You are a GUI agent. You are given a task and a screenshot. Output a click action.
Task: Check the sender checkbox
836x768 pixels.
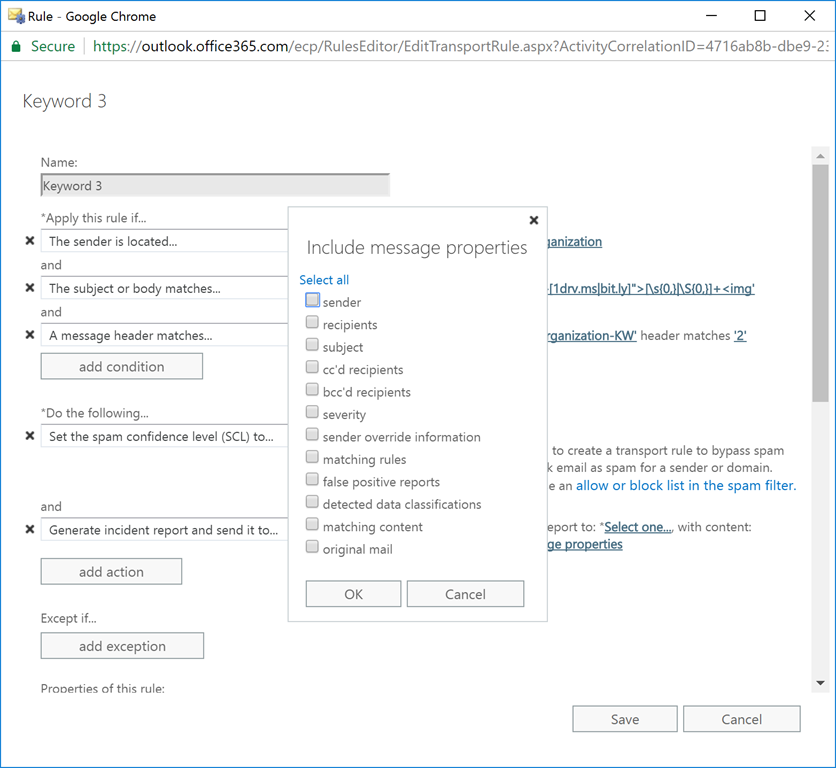coord(313,300)
